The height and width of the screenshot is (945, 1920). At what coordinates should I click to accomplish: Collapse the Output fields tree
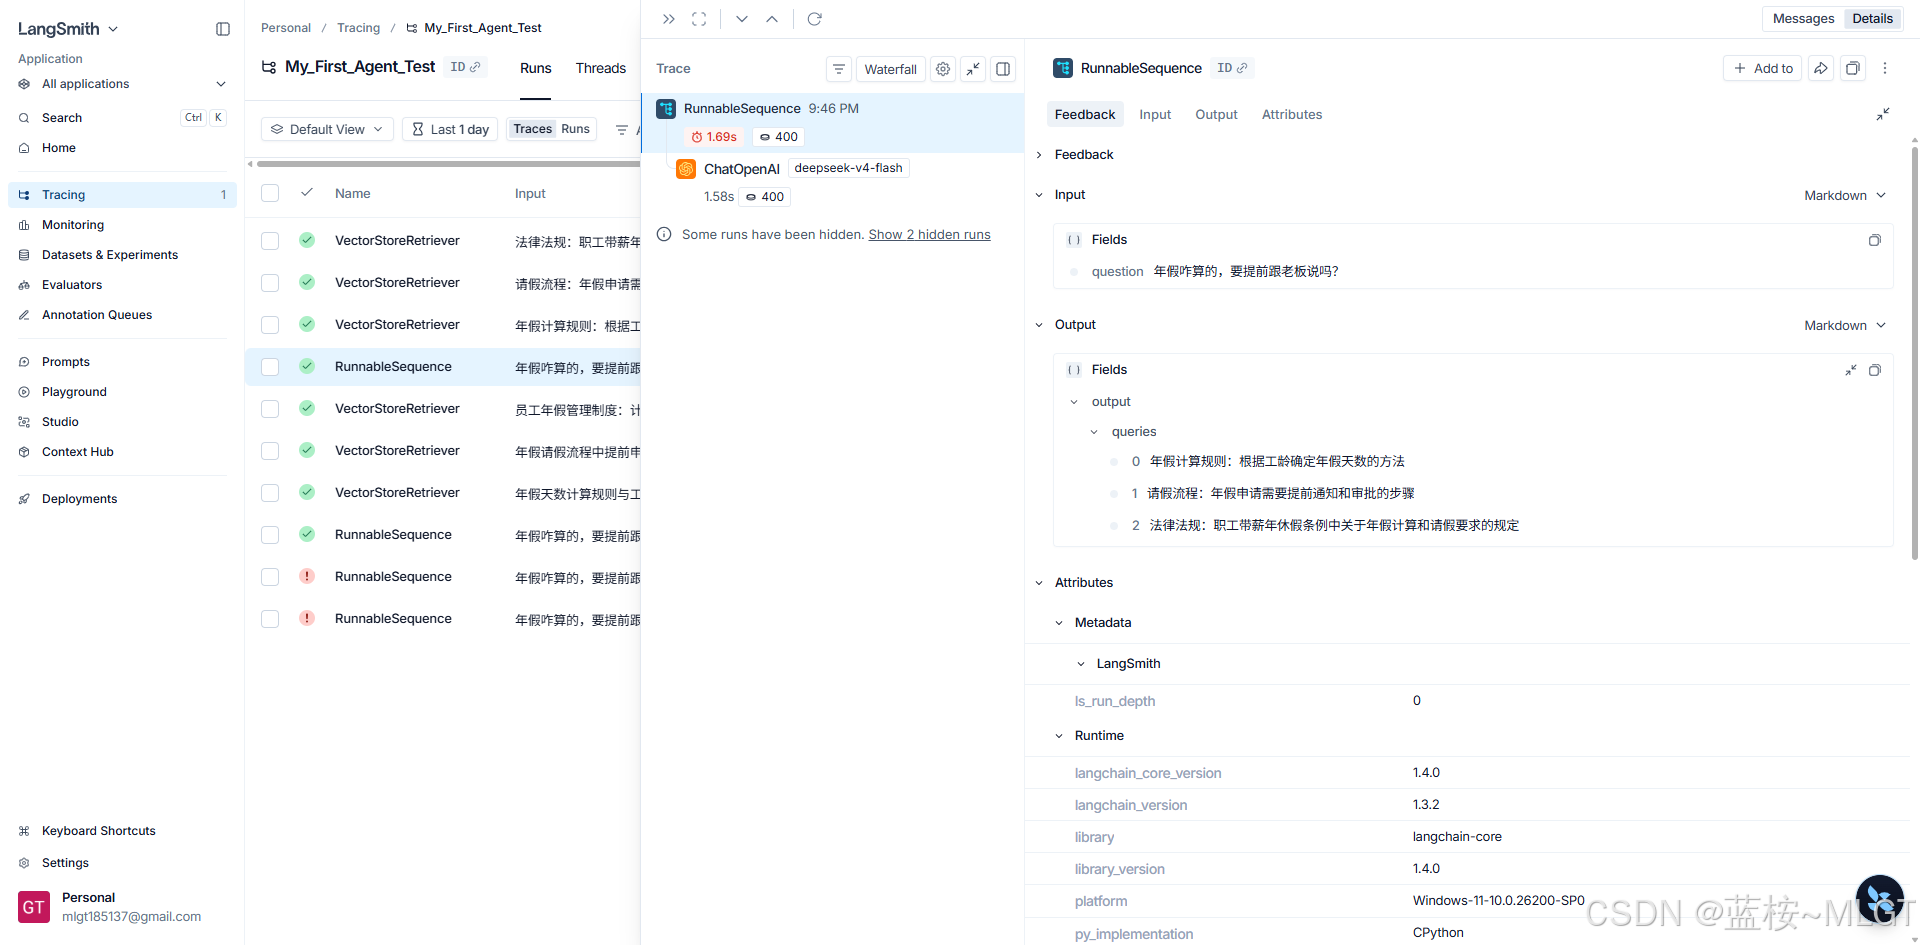coord(1851,370)
